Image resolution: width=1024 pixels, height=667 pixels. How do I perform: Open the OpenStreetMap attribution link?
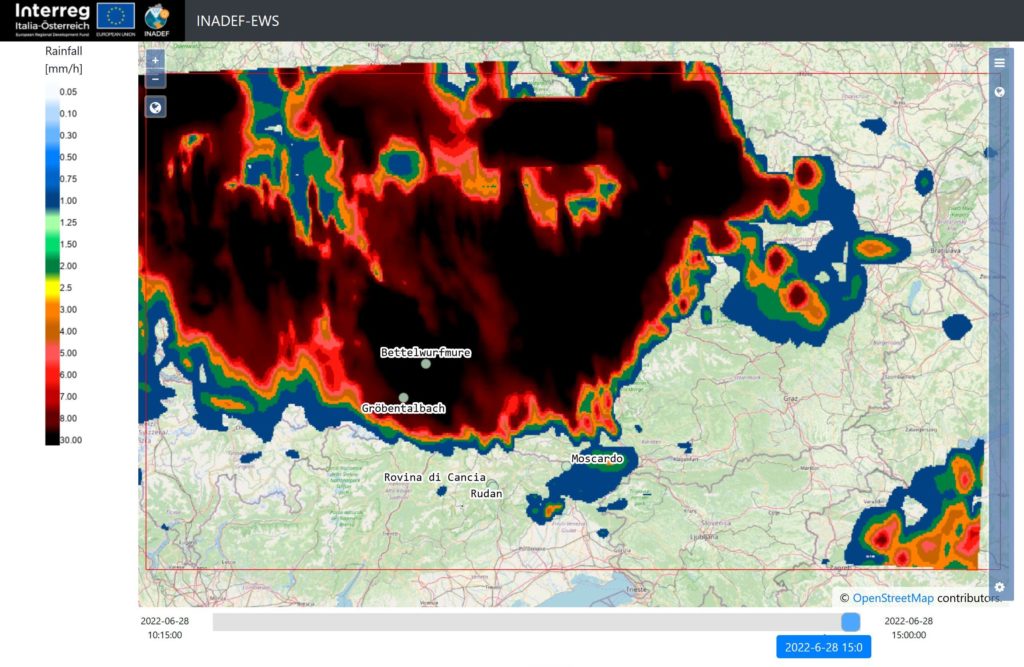[x=893, y=598]
